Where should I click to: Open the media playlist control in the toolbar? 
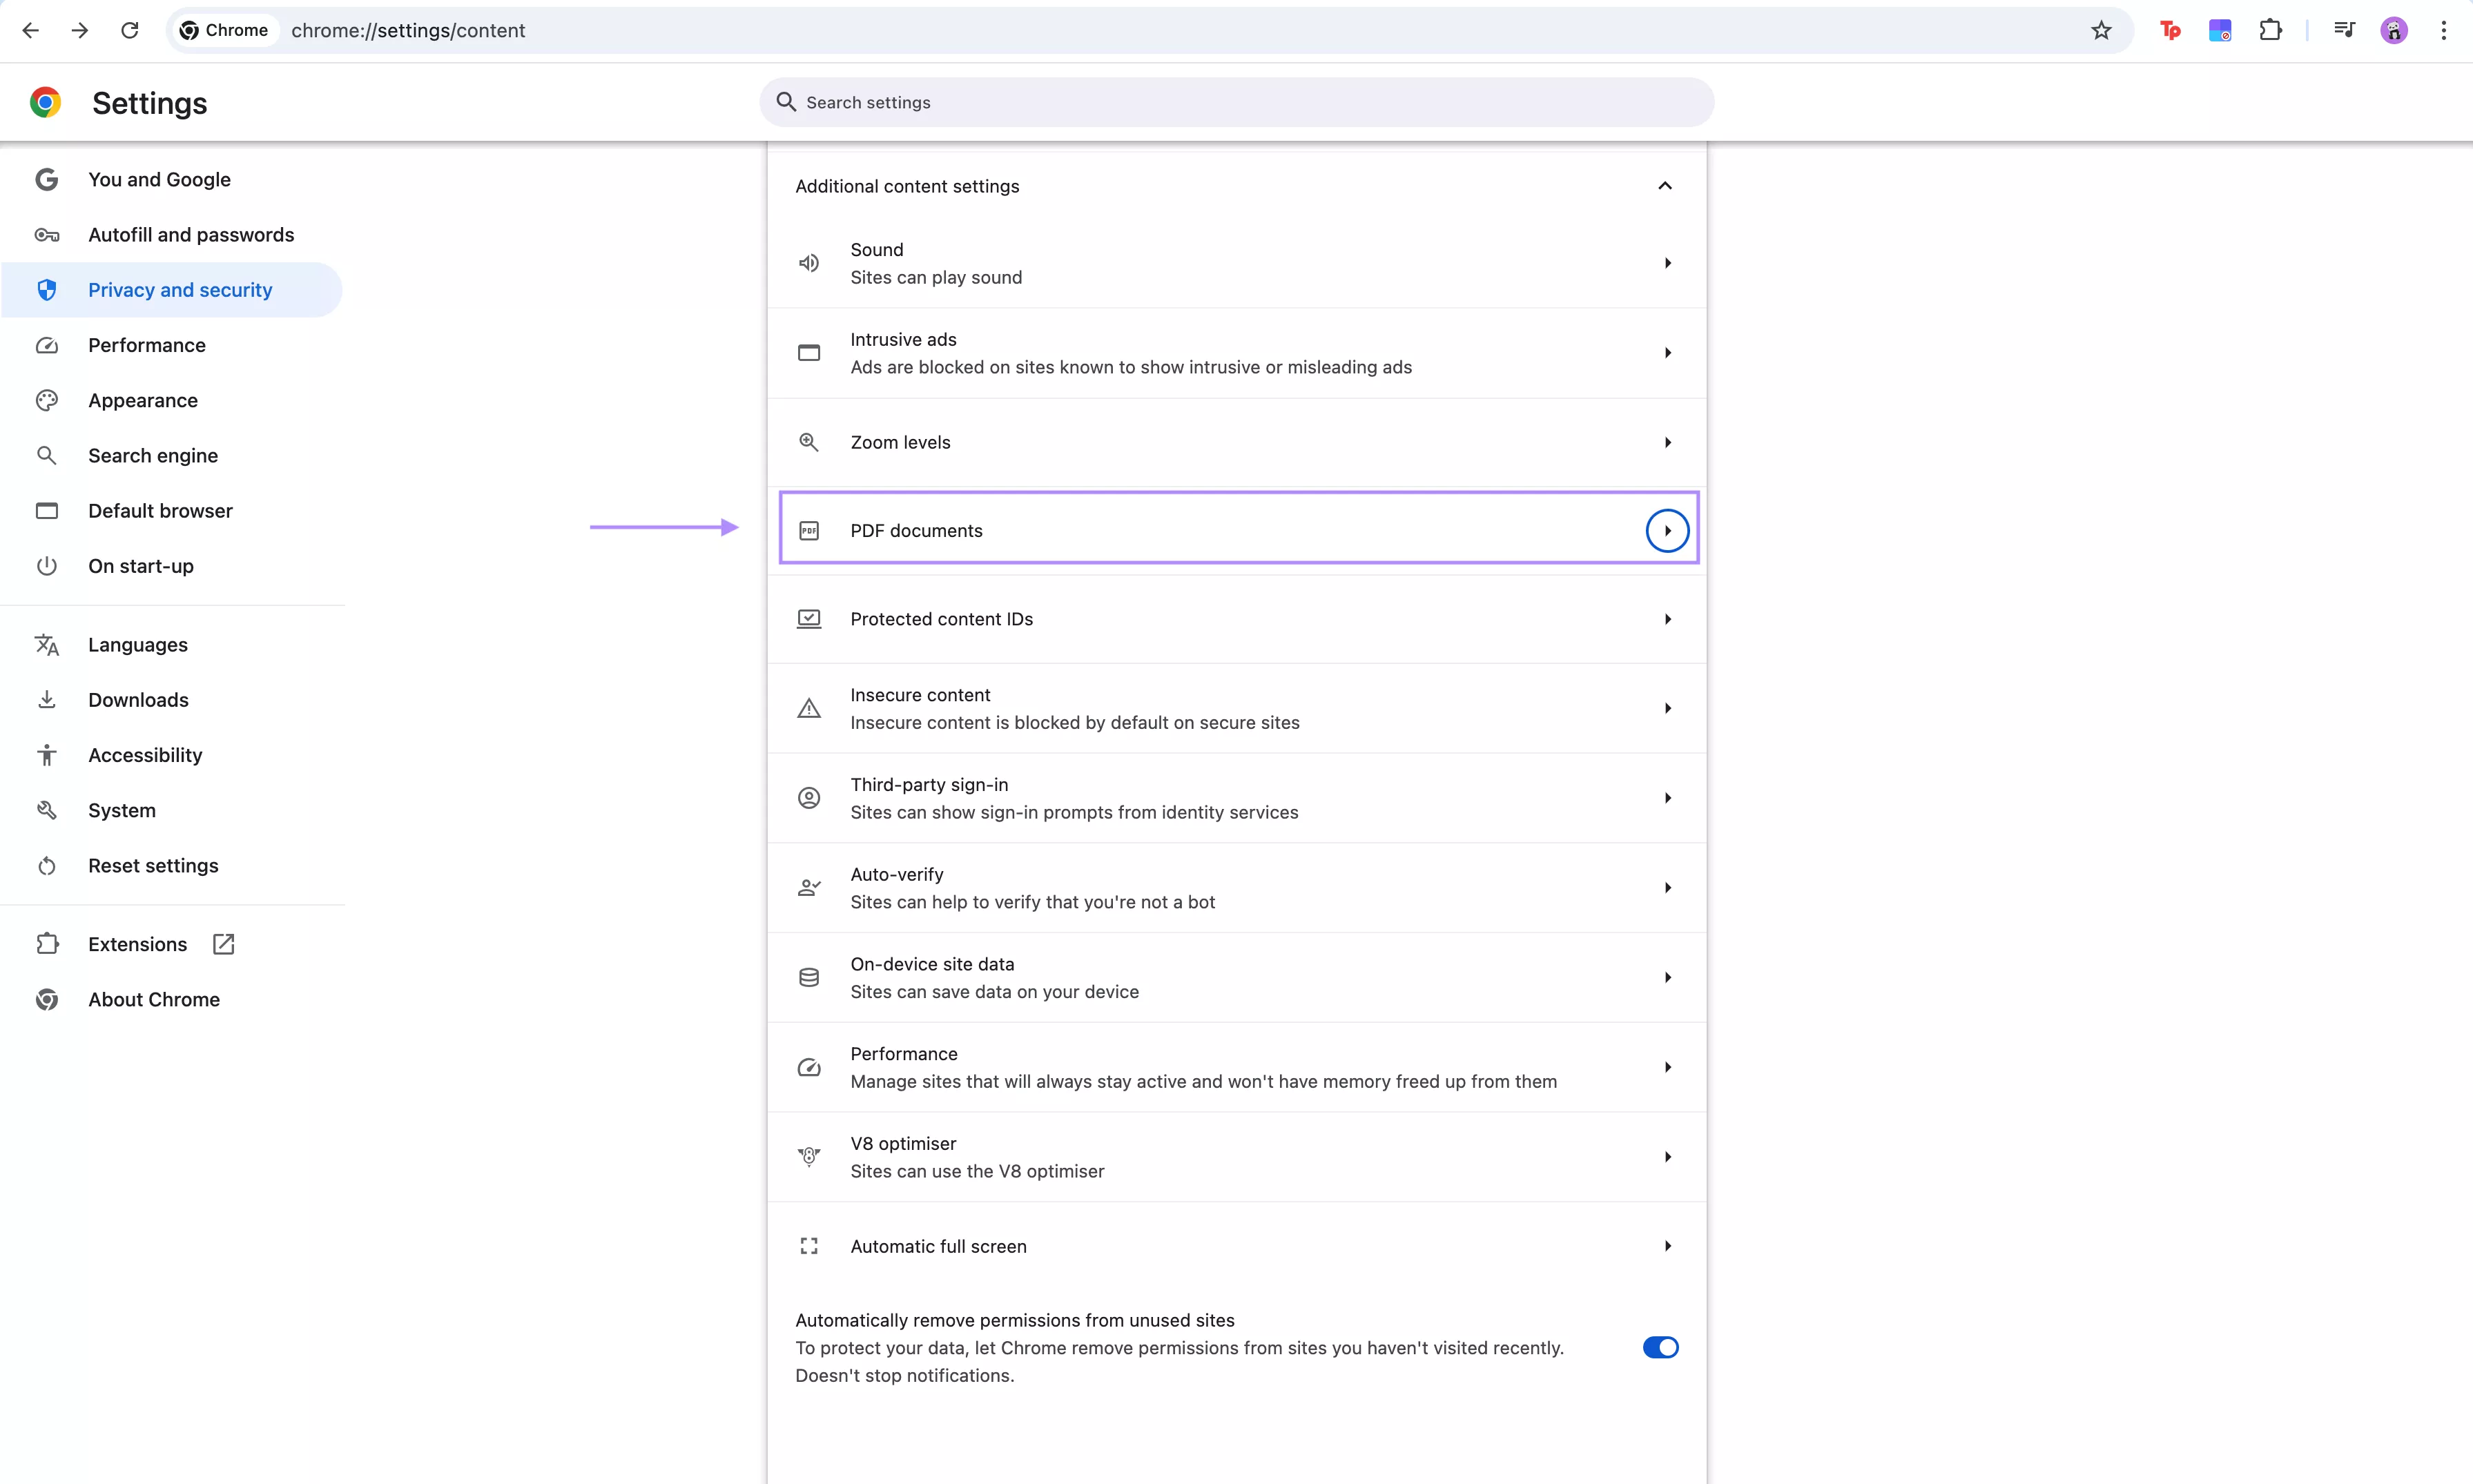[2344, 30]
